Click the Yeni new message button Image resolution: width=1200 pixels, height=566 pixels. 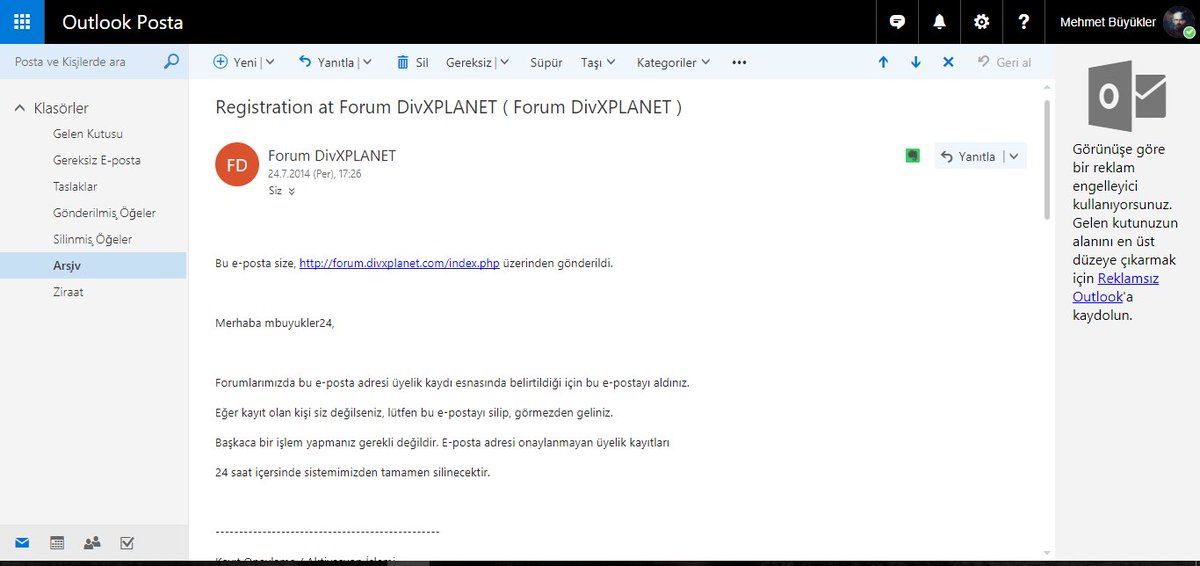click(236, 62)
